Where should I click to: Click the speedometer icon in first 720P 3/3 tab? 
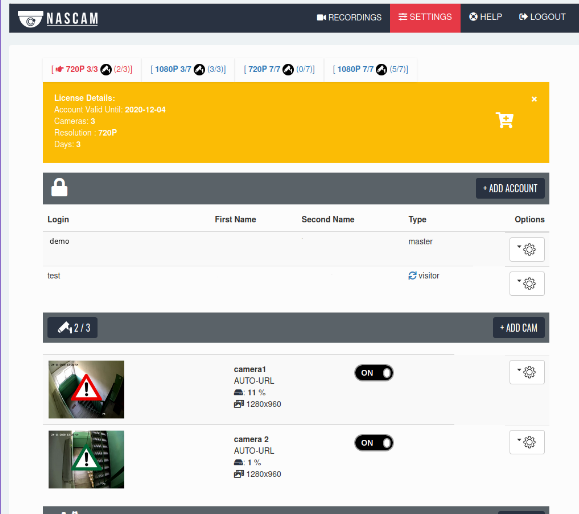pos(106,69)
